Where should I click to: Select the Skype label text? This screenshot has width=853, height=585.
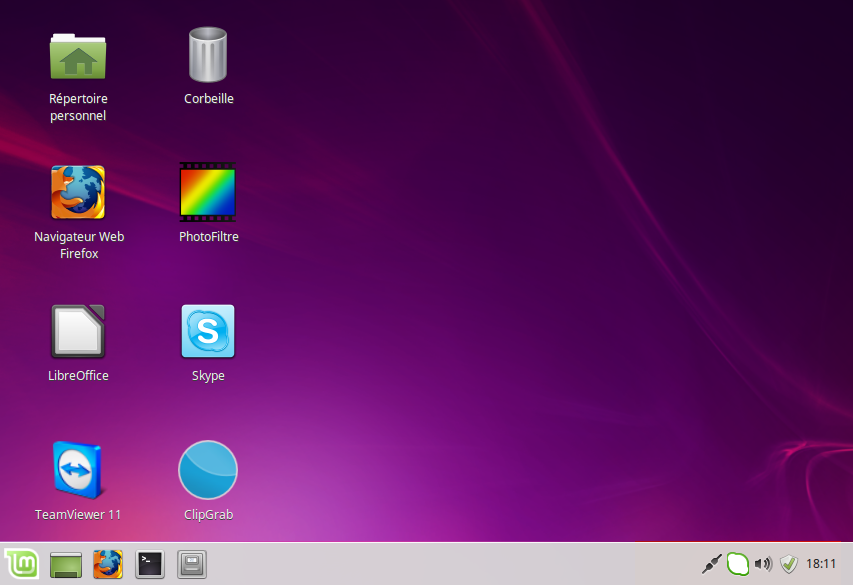(208, 375)
